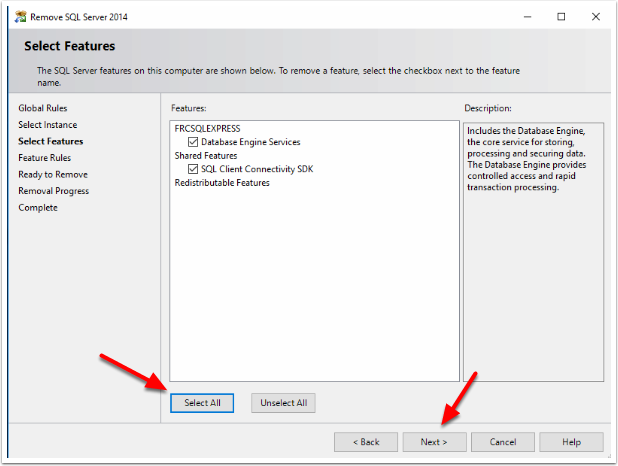The height and width of the screenshot is (466, 618).
Task: Maximize the Remove SQL Server 2014 window
Action: pyautogui.click(x=561, y=17)
